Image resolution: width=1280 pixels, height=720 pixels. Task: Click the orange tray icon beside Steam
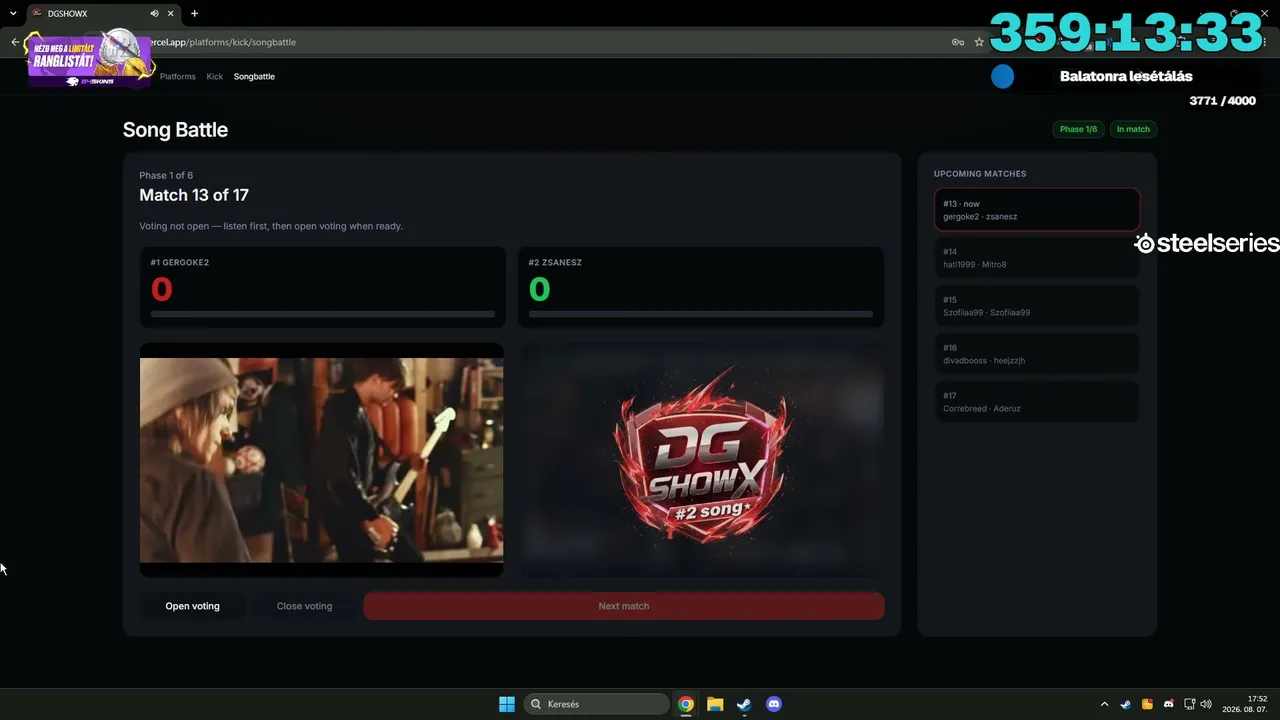[1147, 704]
